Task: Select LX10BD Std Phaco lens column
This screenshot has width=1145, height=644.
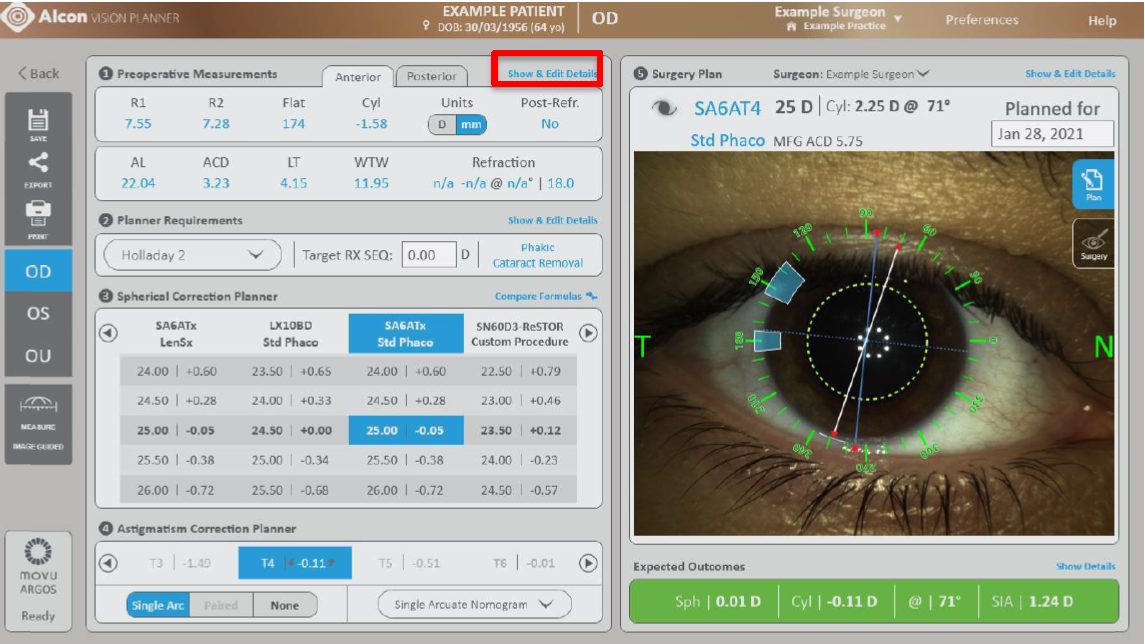Action: tap(291, 334)
